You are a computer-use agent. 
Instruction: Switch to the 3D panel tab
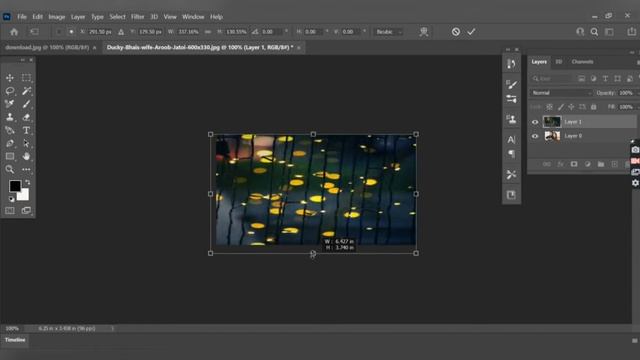tap(559, 62)
